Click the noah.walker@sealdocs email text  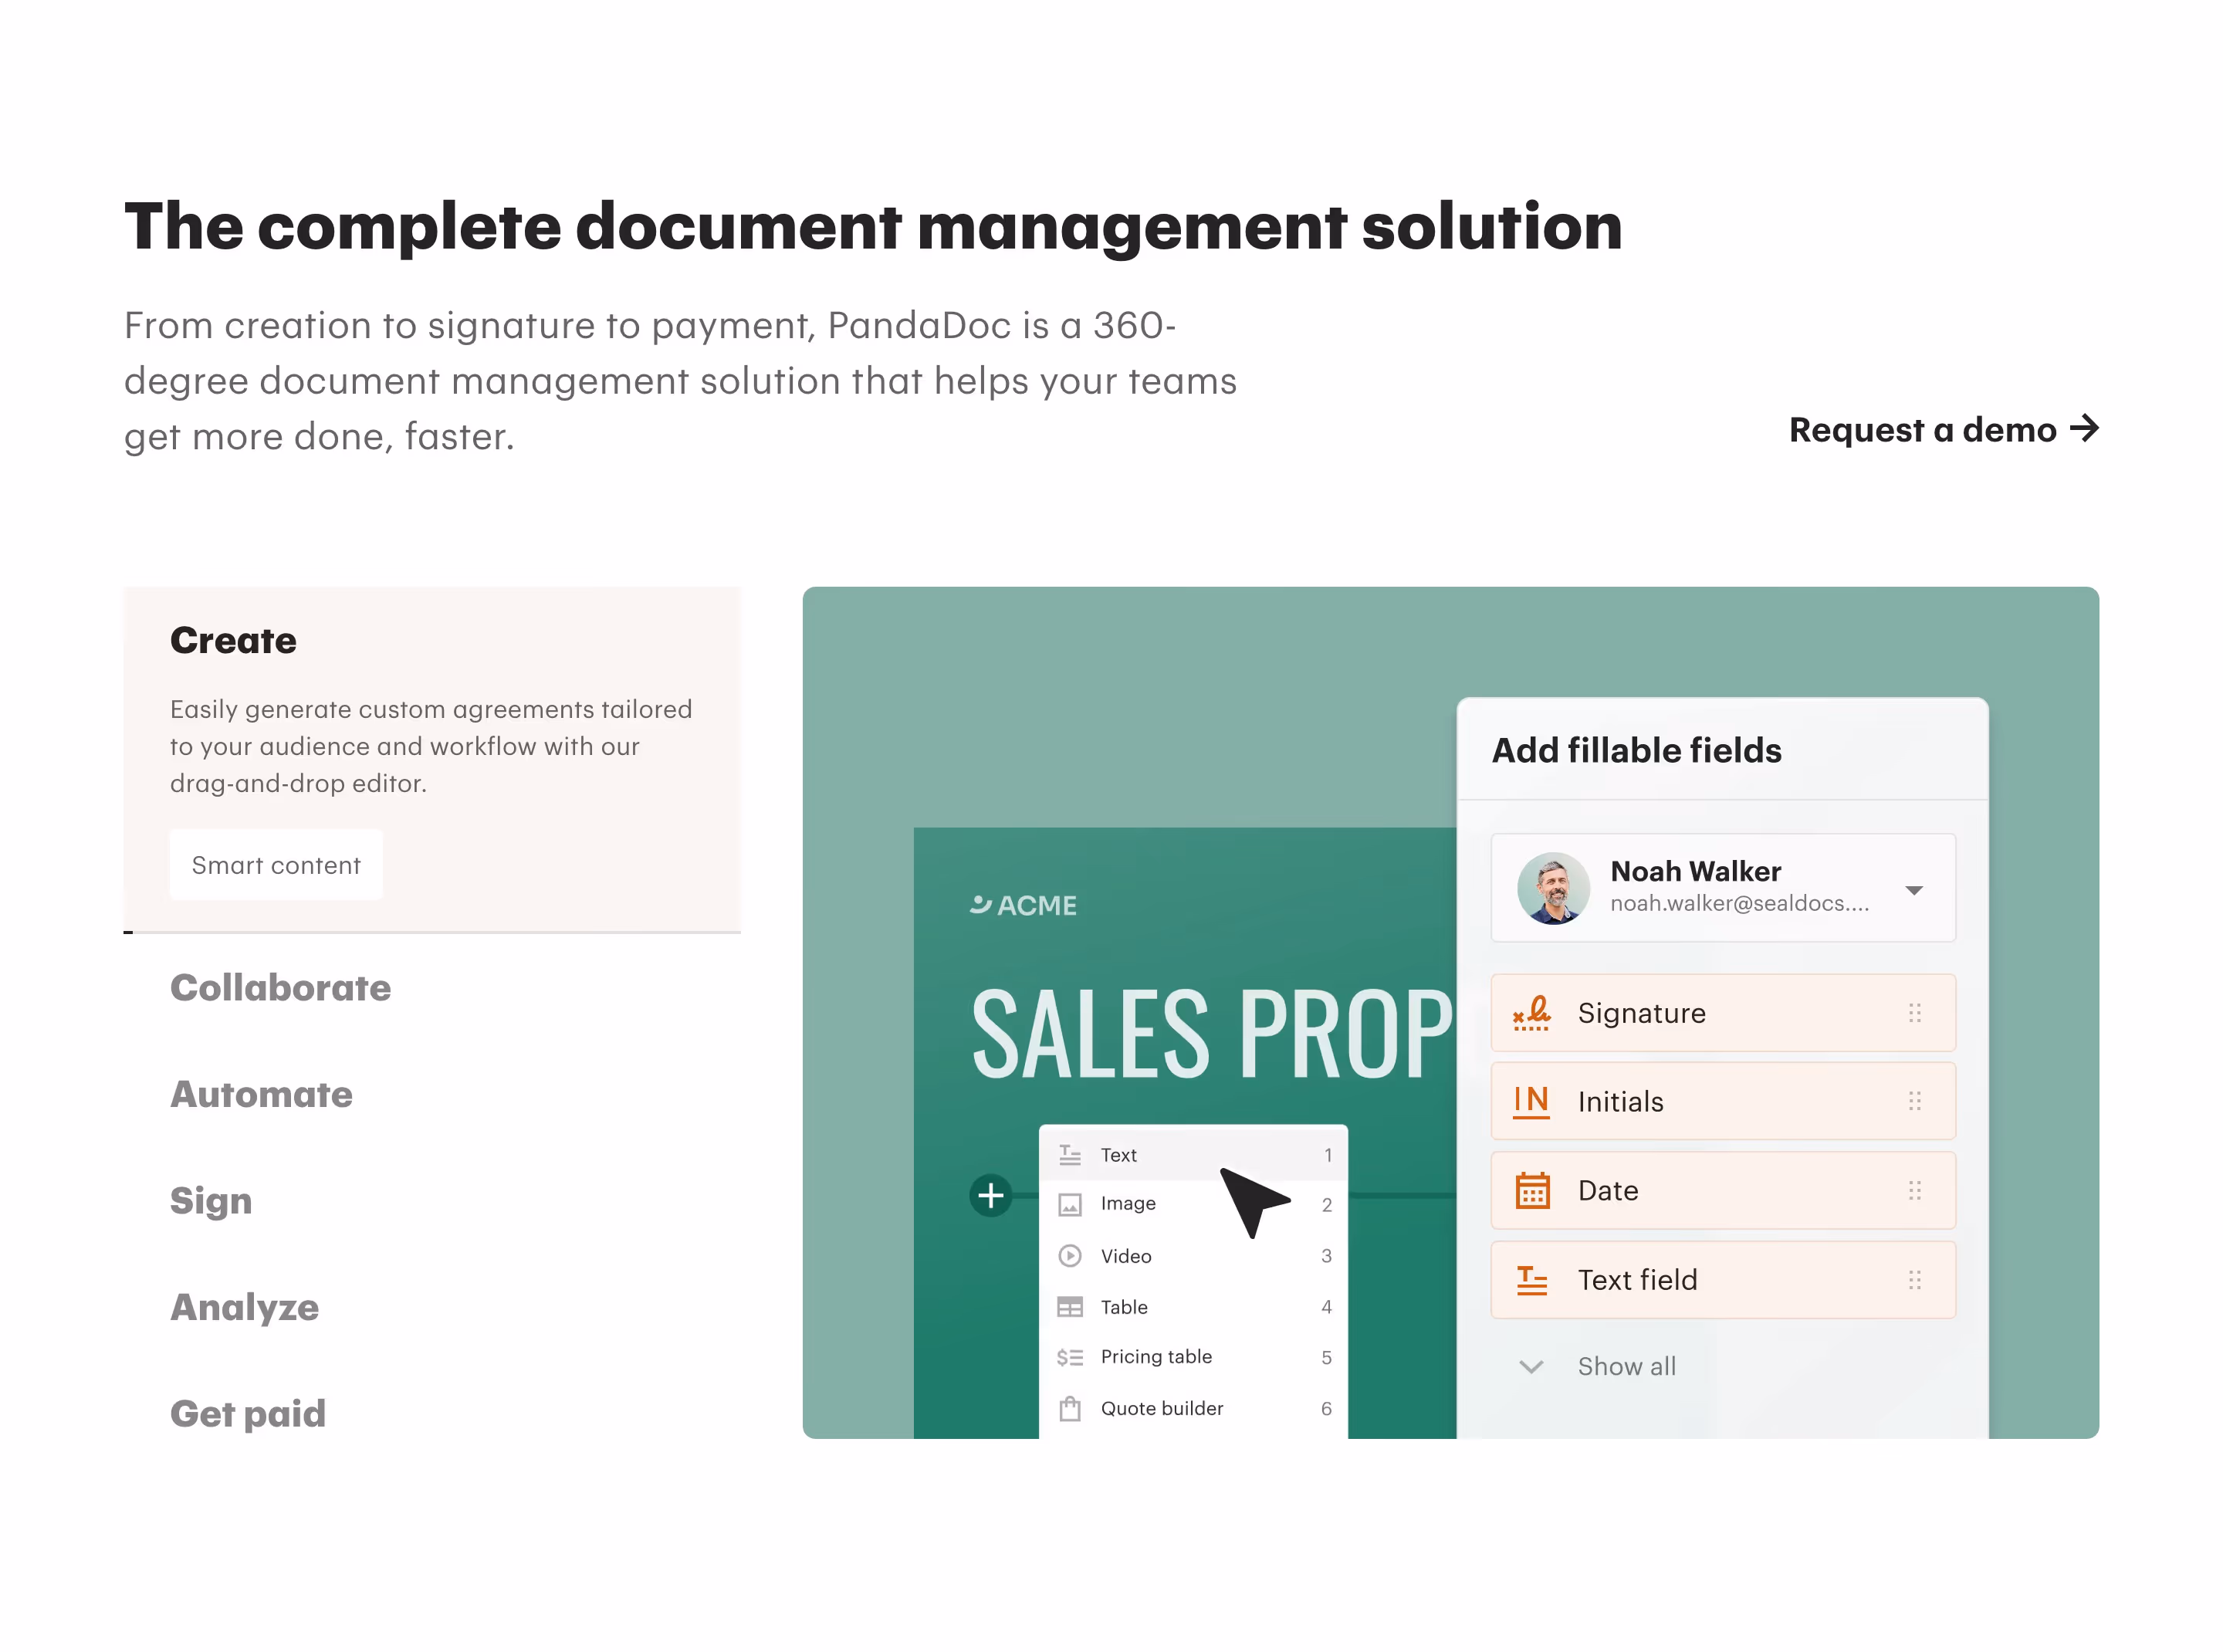(x=1739, y=903)
